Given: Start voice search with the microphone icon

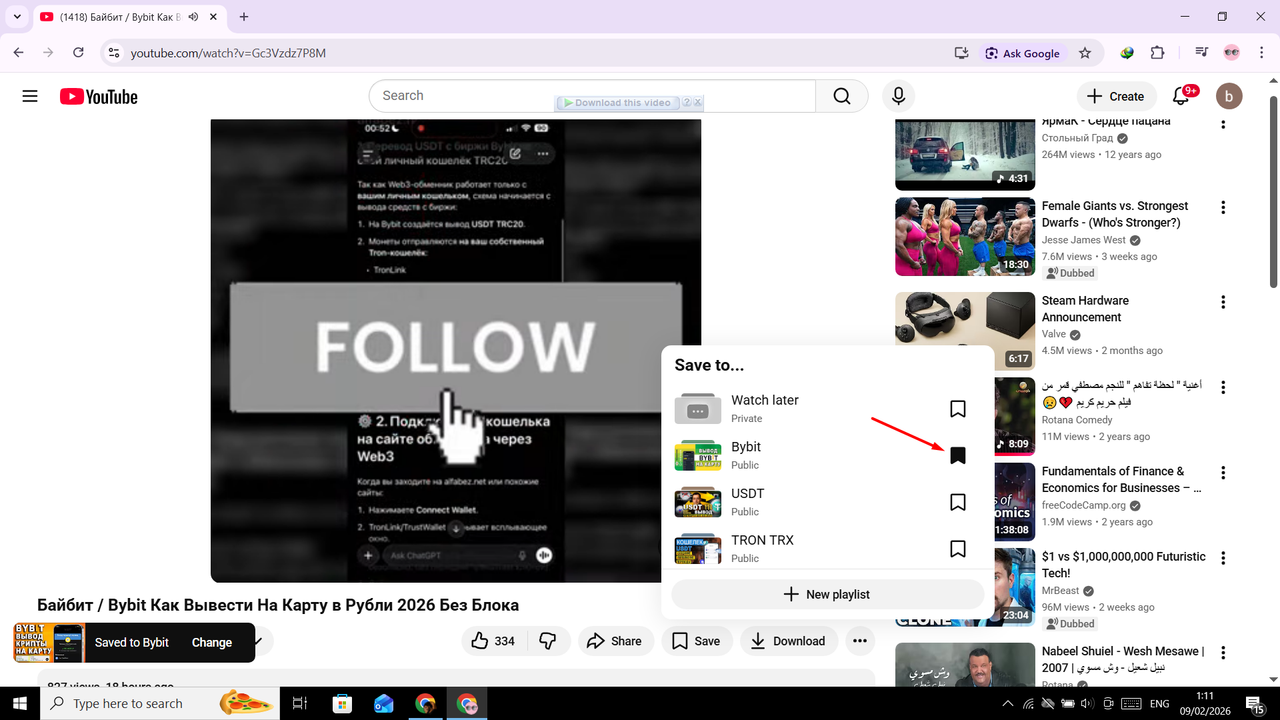Looking at the screenshot, I should [x=898, y=96].
